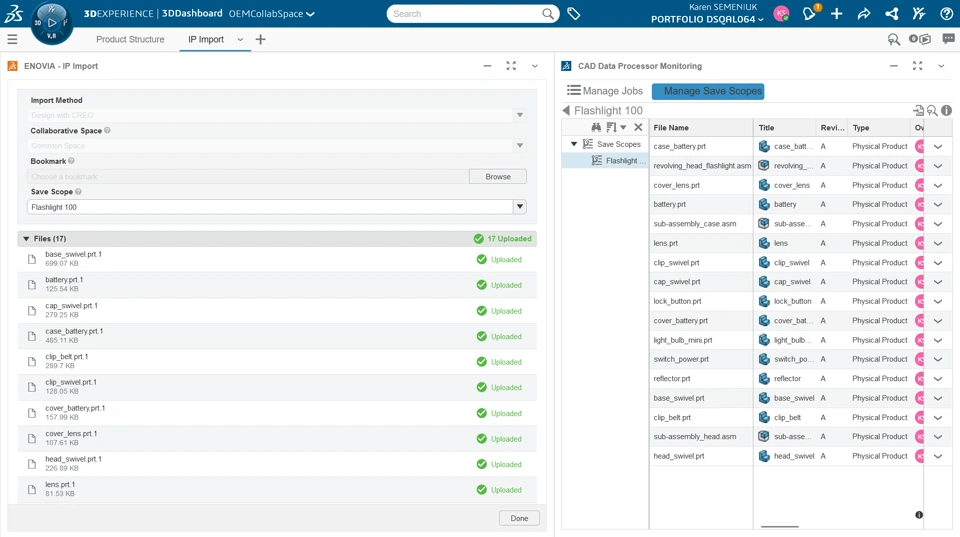
Task: Switch to the Manage Jobs view
Action: (605, 91)
